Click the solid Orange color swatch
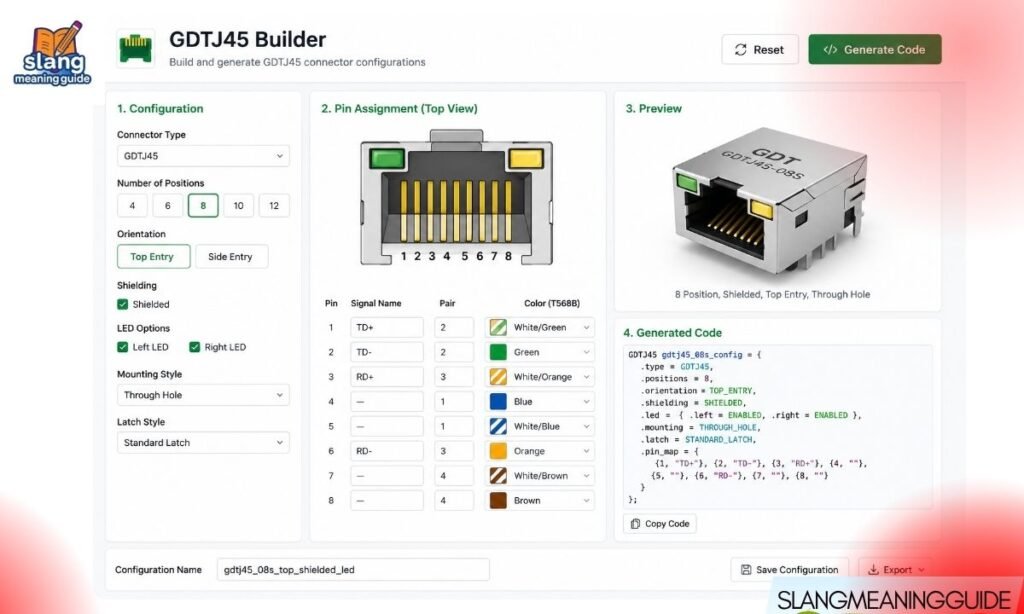Viewport: 1024px width, 614px height. coord(498,451)
